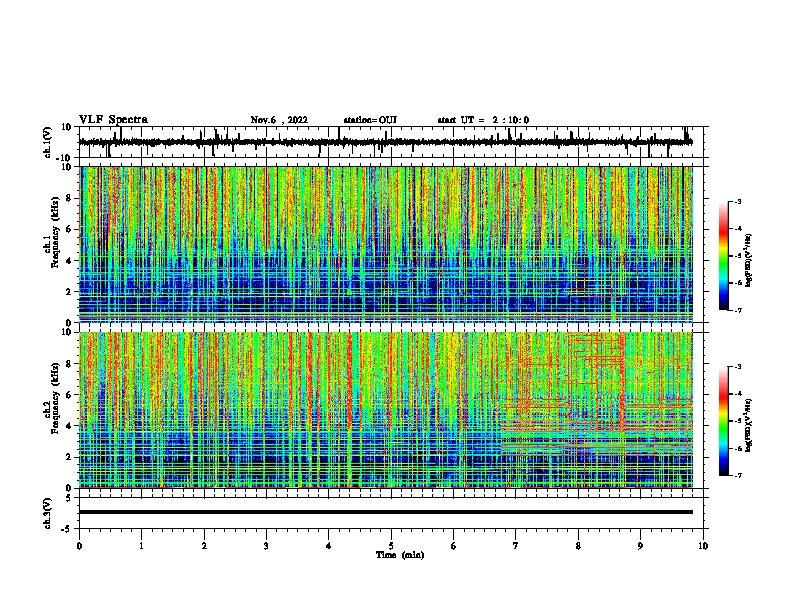Click the "ch.1(V)" waveform axis label

click(x=48, y=142)
